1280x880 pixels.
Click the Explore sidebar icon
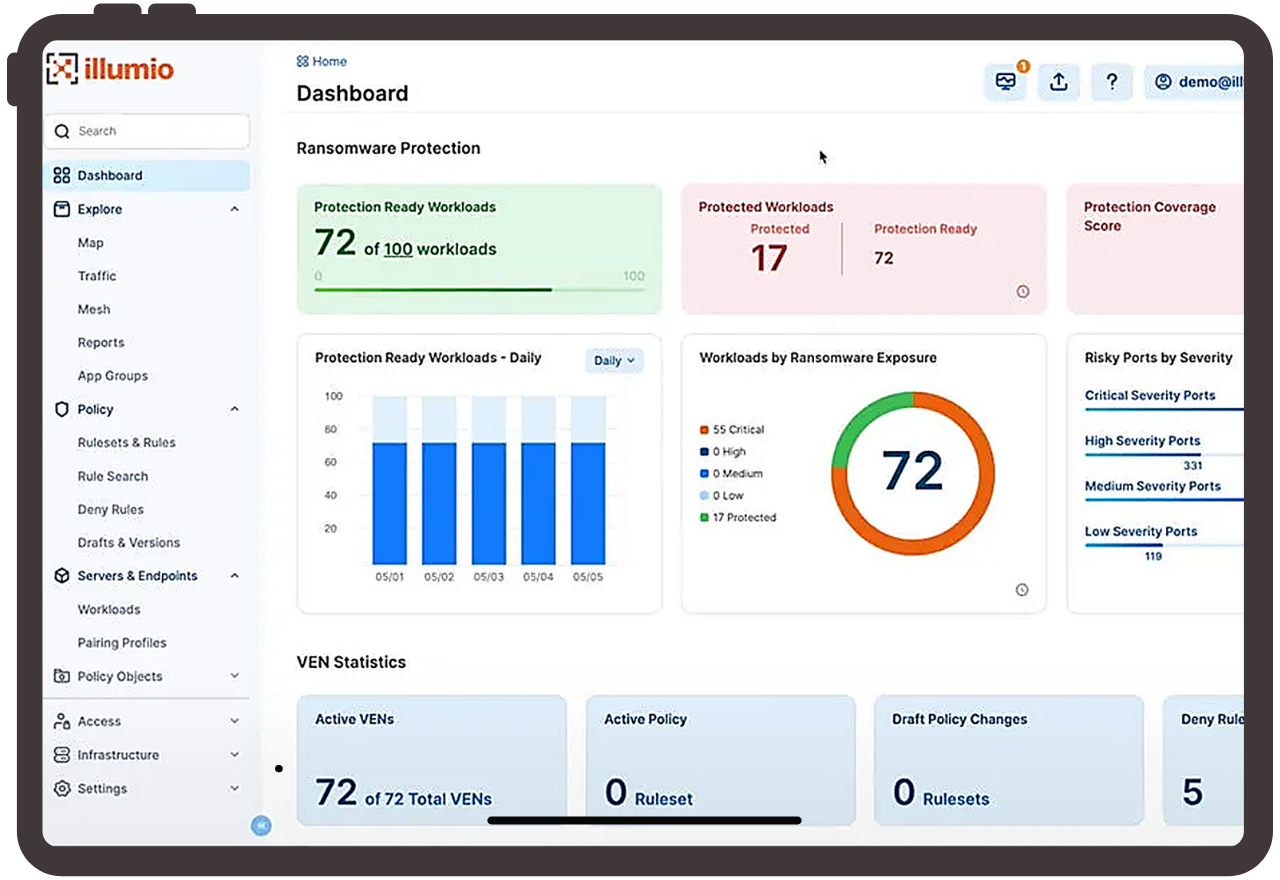tap(62, 209)
